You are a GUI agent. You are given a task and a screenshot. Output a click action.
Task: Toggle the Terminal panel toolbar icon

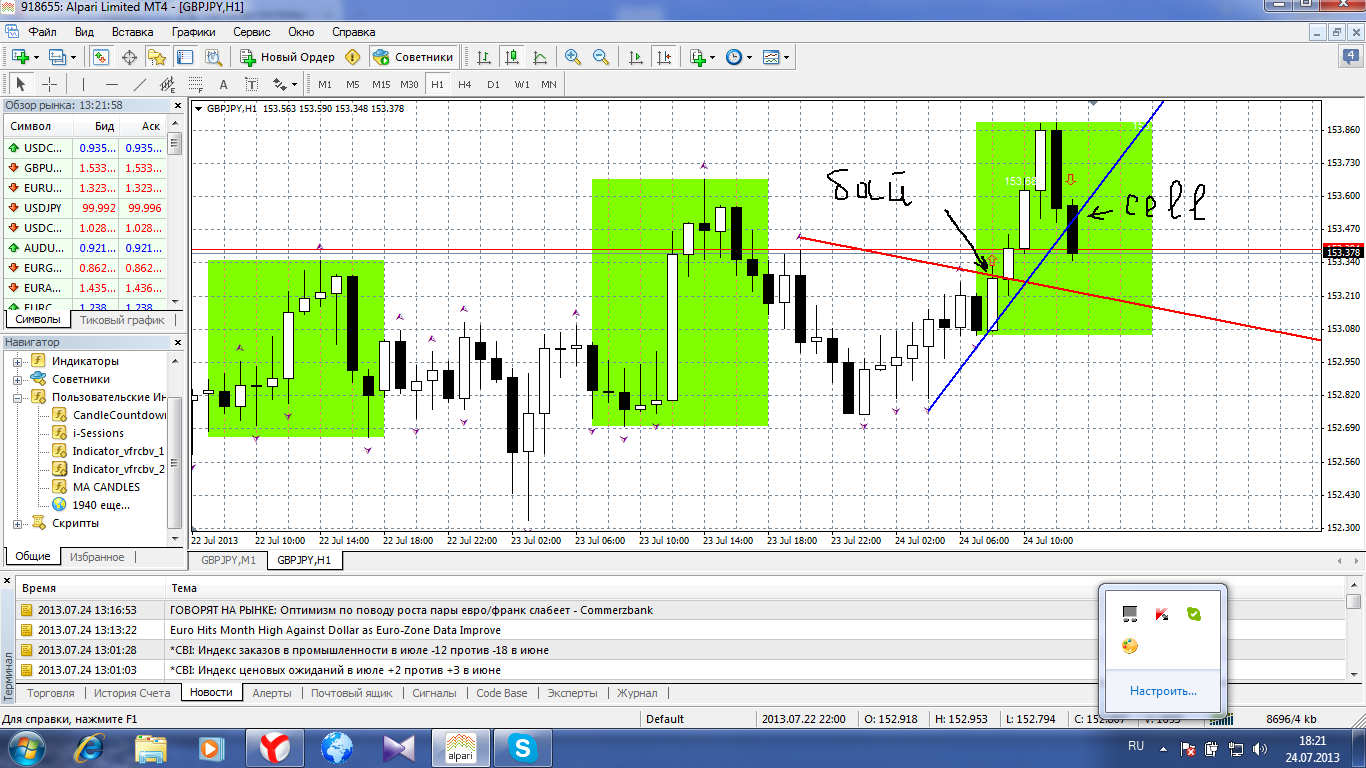tap(185, 57)
